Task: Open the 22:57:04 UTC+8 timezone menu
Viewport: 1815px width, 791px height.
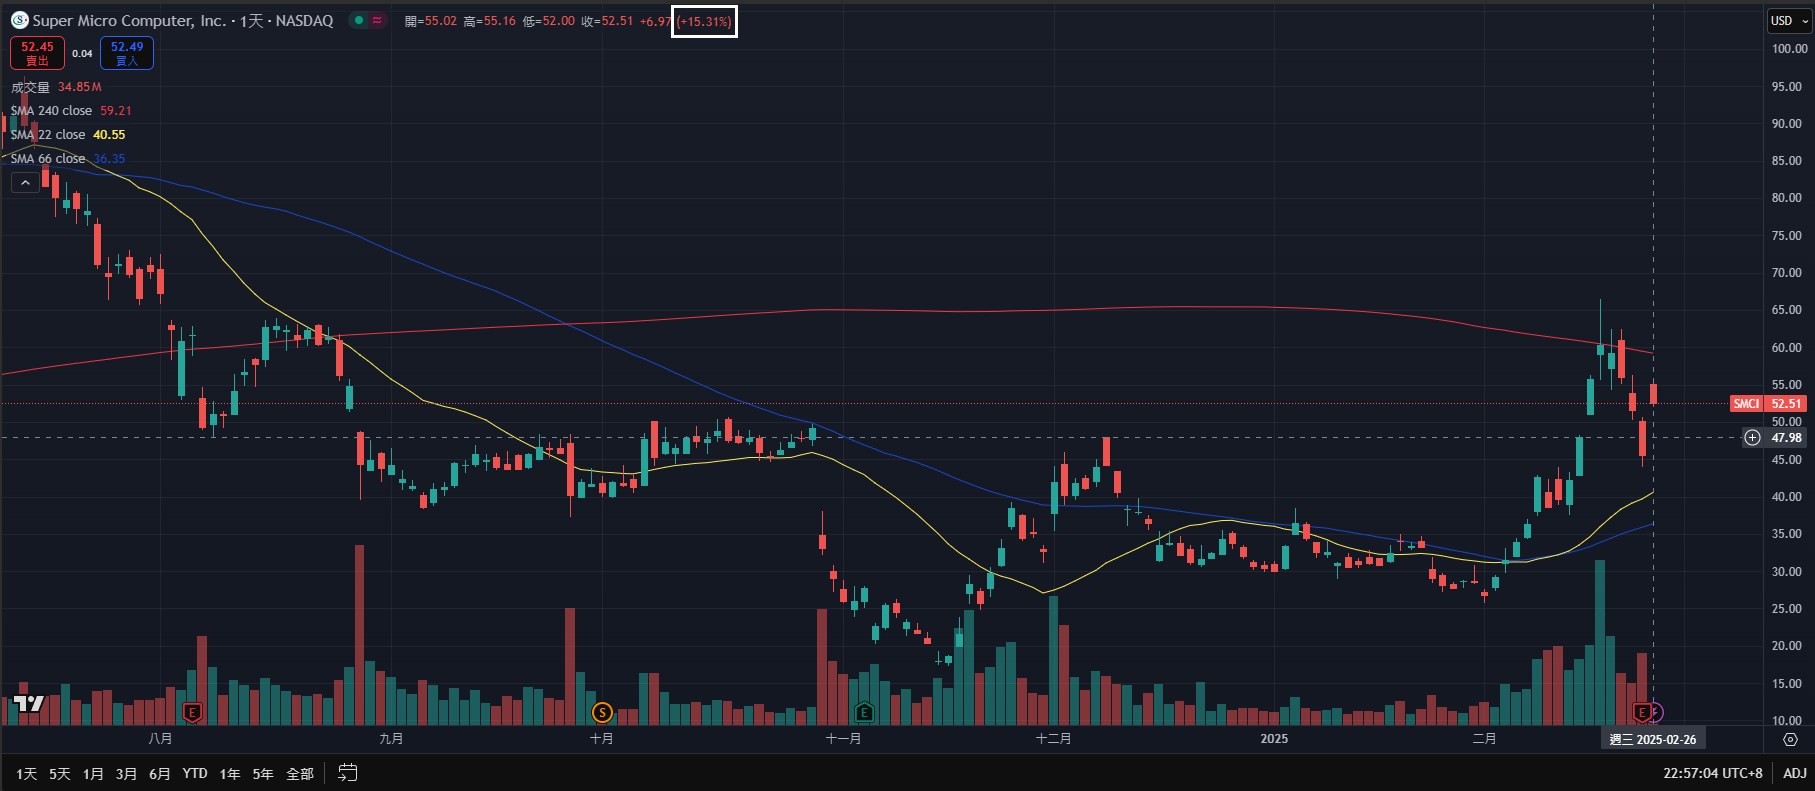Action: point(1713,773)
